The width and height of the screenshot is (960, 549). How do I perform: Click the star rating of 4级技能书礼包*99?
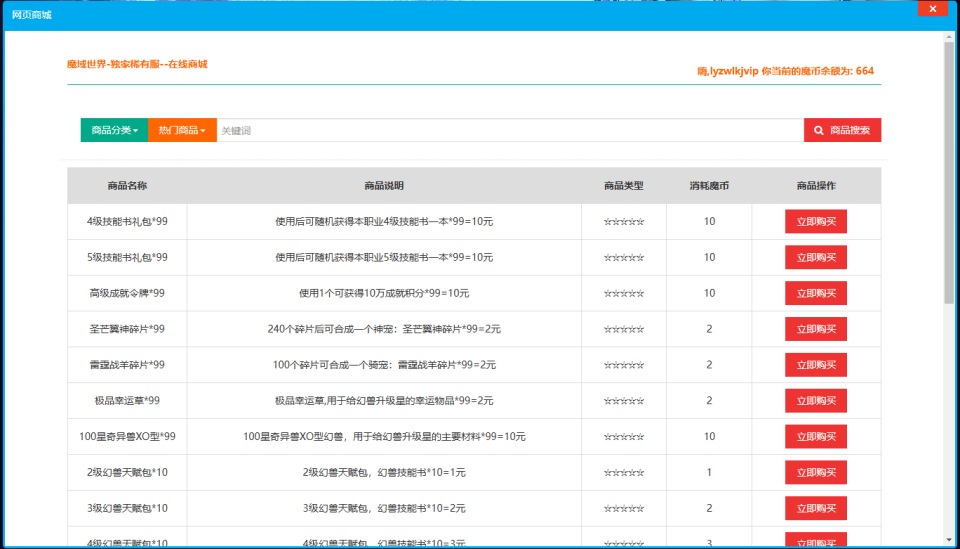coord(623,222)
